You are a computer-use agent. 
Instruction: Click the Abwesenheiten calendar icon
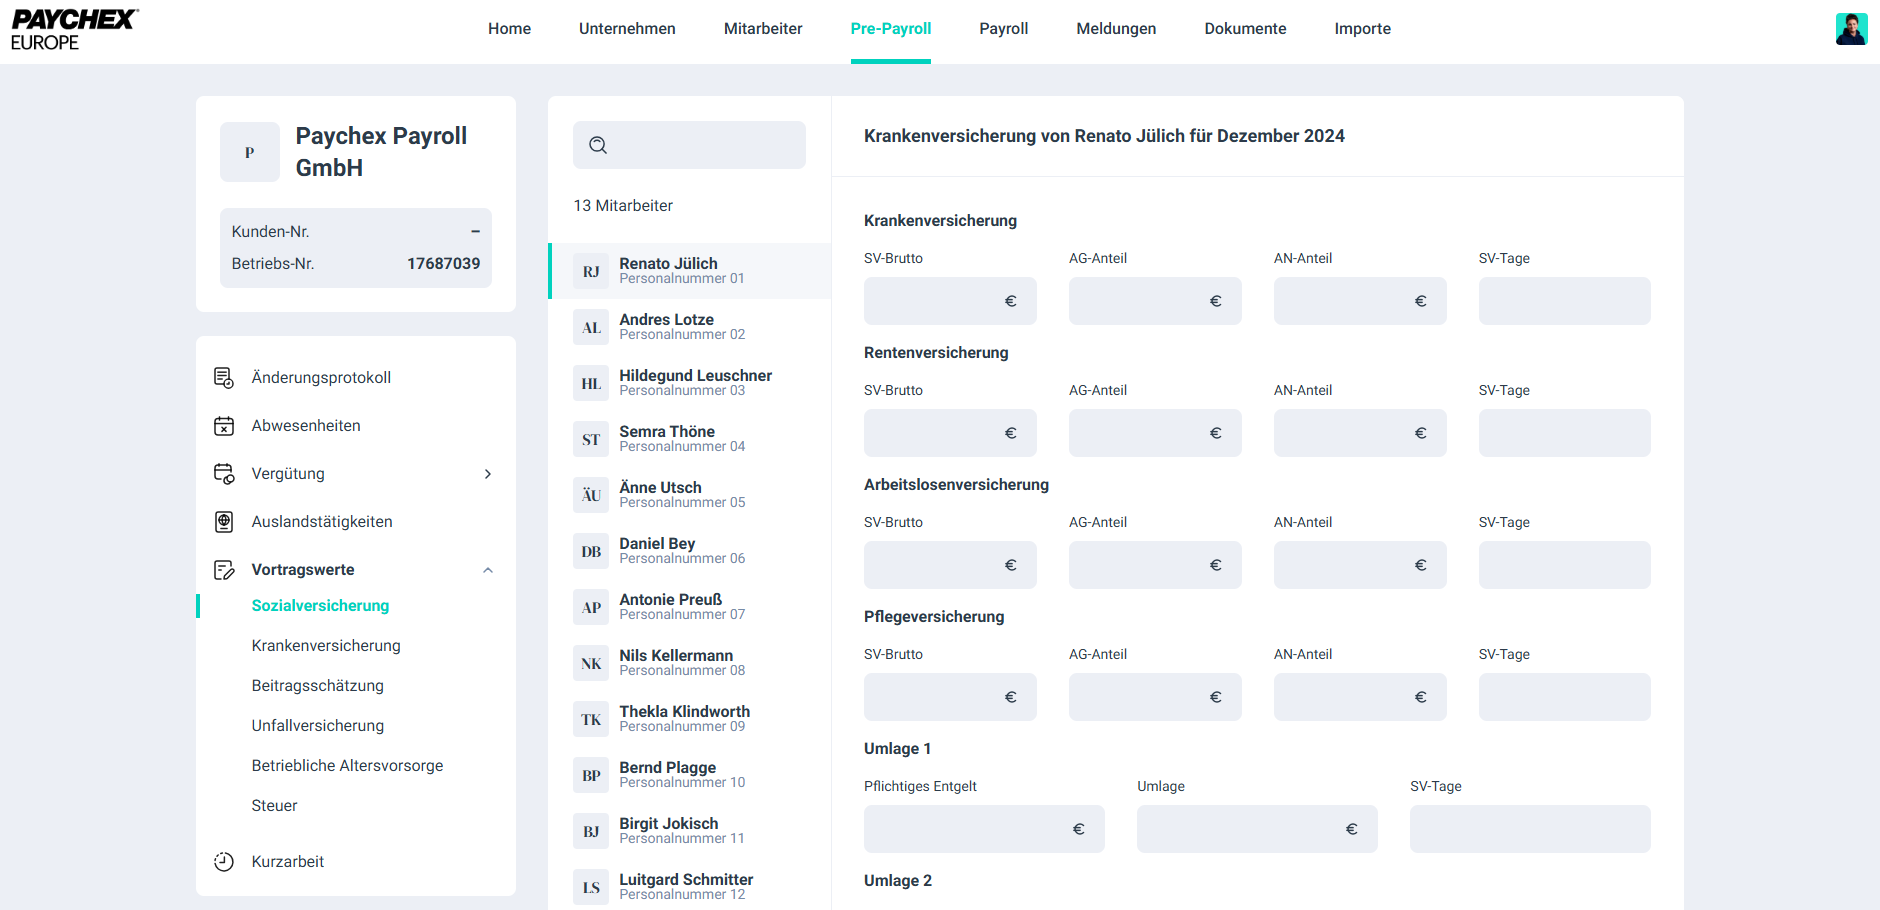click(224, 426)
